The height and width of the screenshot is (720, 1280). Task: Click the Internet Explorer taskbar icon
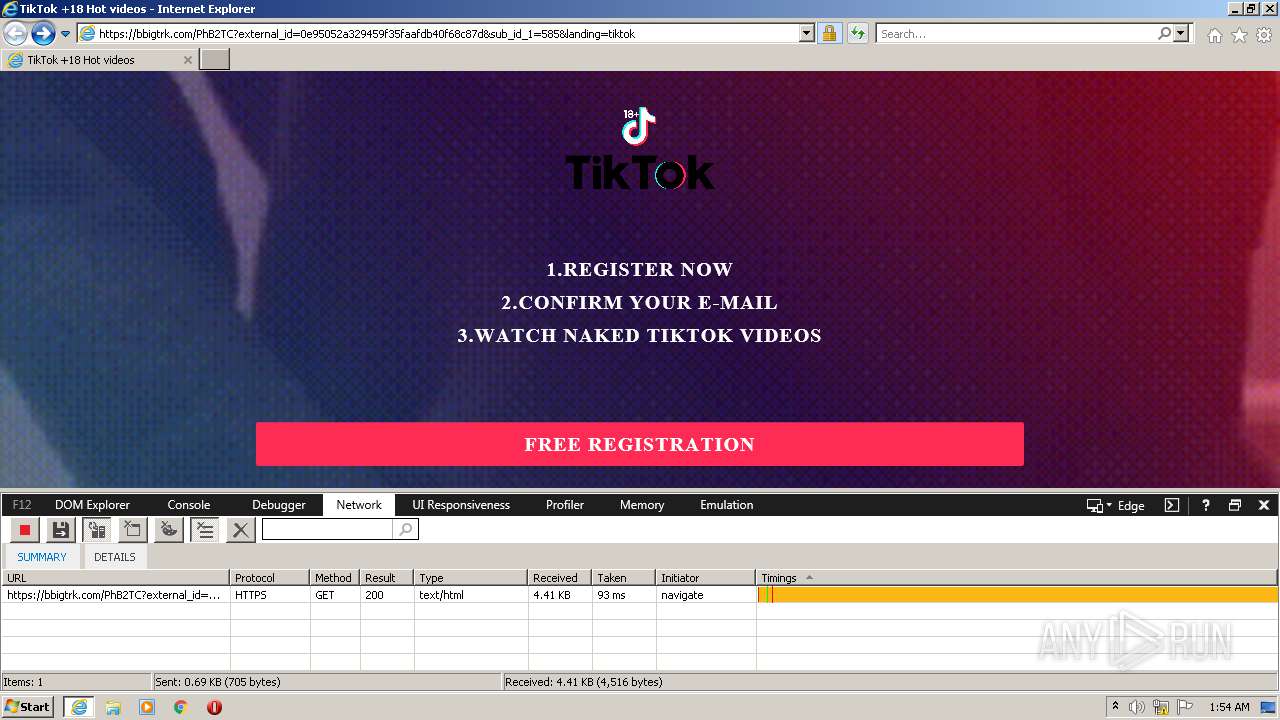[79, 707]
